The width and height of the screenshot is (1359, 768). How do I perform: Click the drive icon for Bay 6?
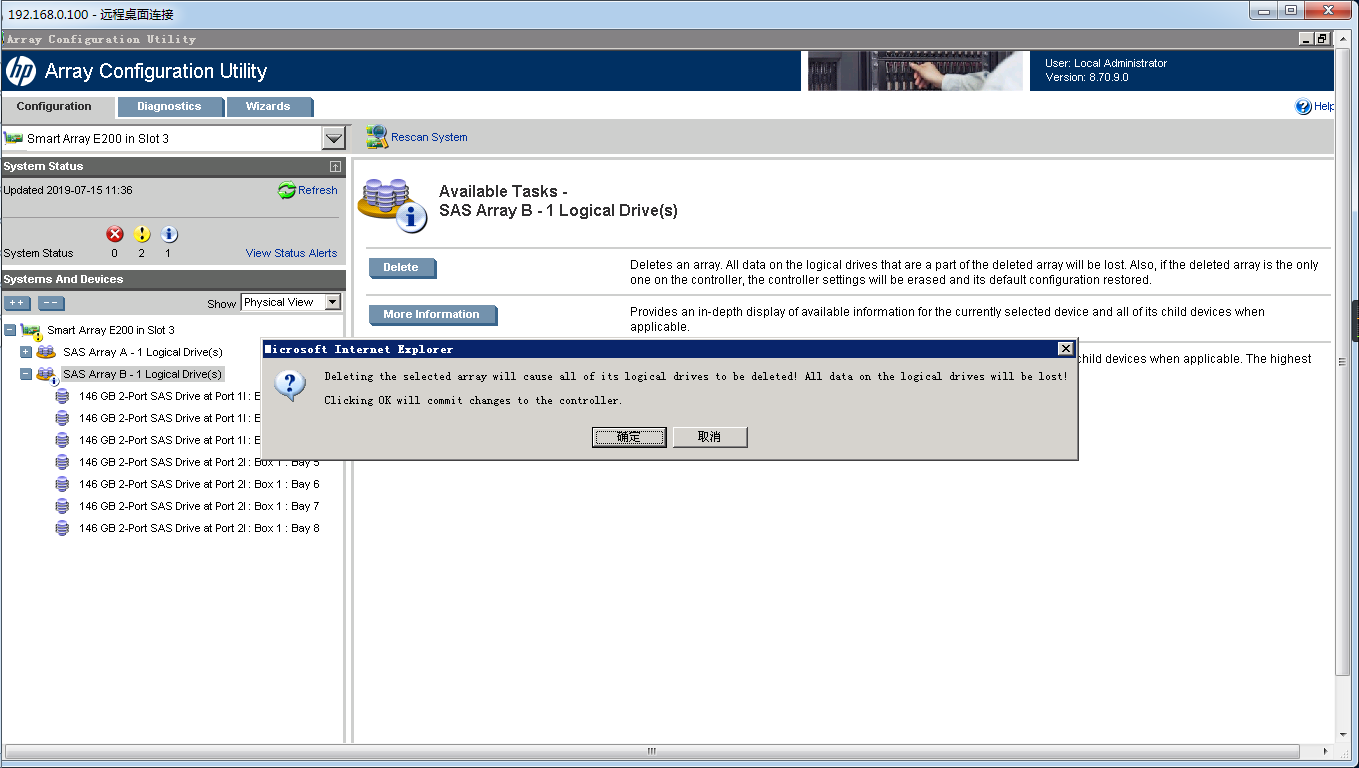62,484
